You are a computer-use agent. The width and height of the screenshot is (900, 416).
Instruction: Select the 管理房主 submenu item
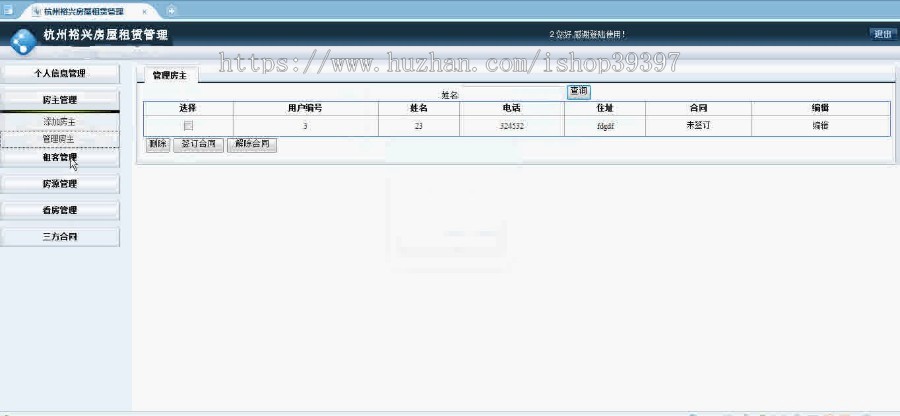60,139
